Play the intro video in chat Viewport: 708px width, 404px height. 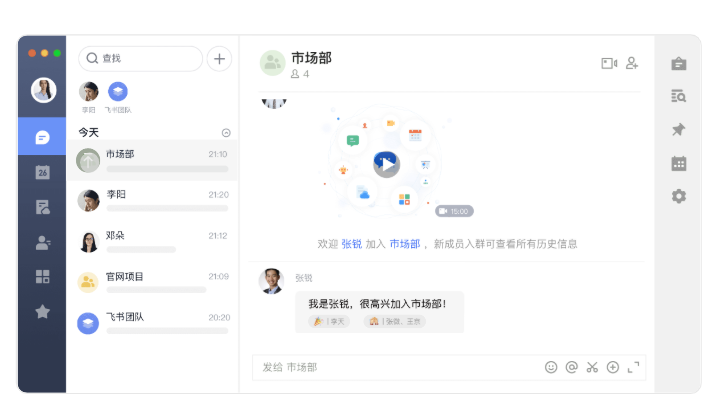[386, 162]
